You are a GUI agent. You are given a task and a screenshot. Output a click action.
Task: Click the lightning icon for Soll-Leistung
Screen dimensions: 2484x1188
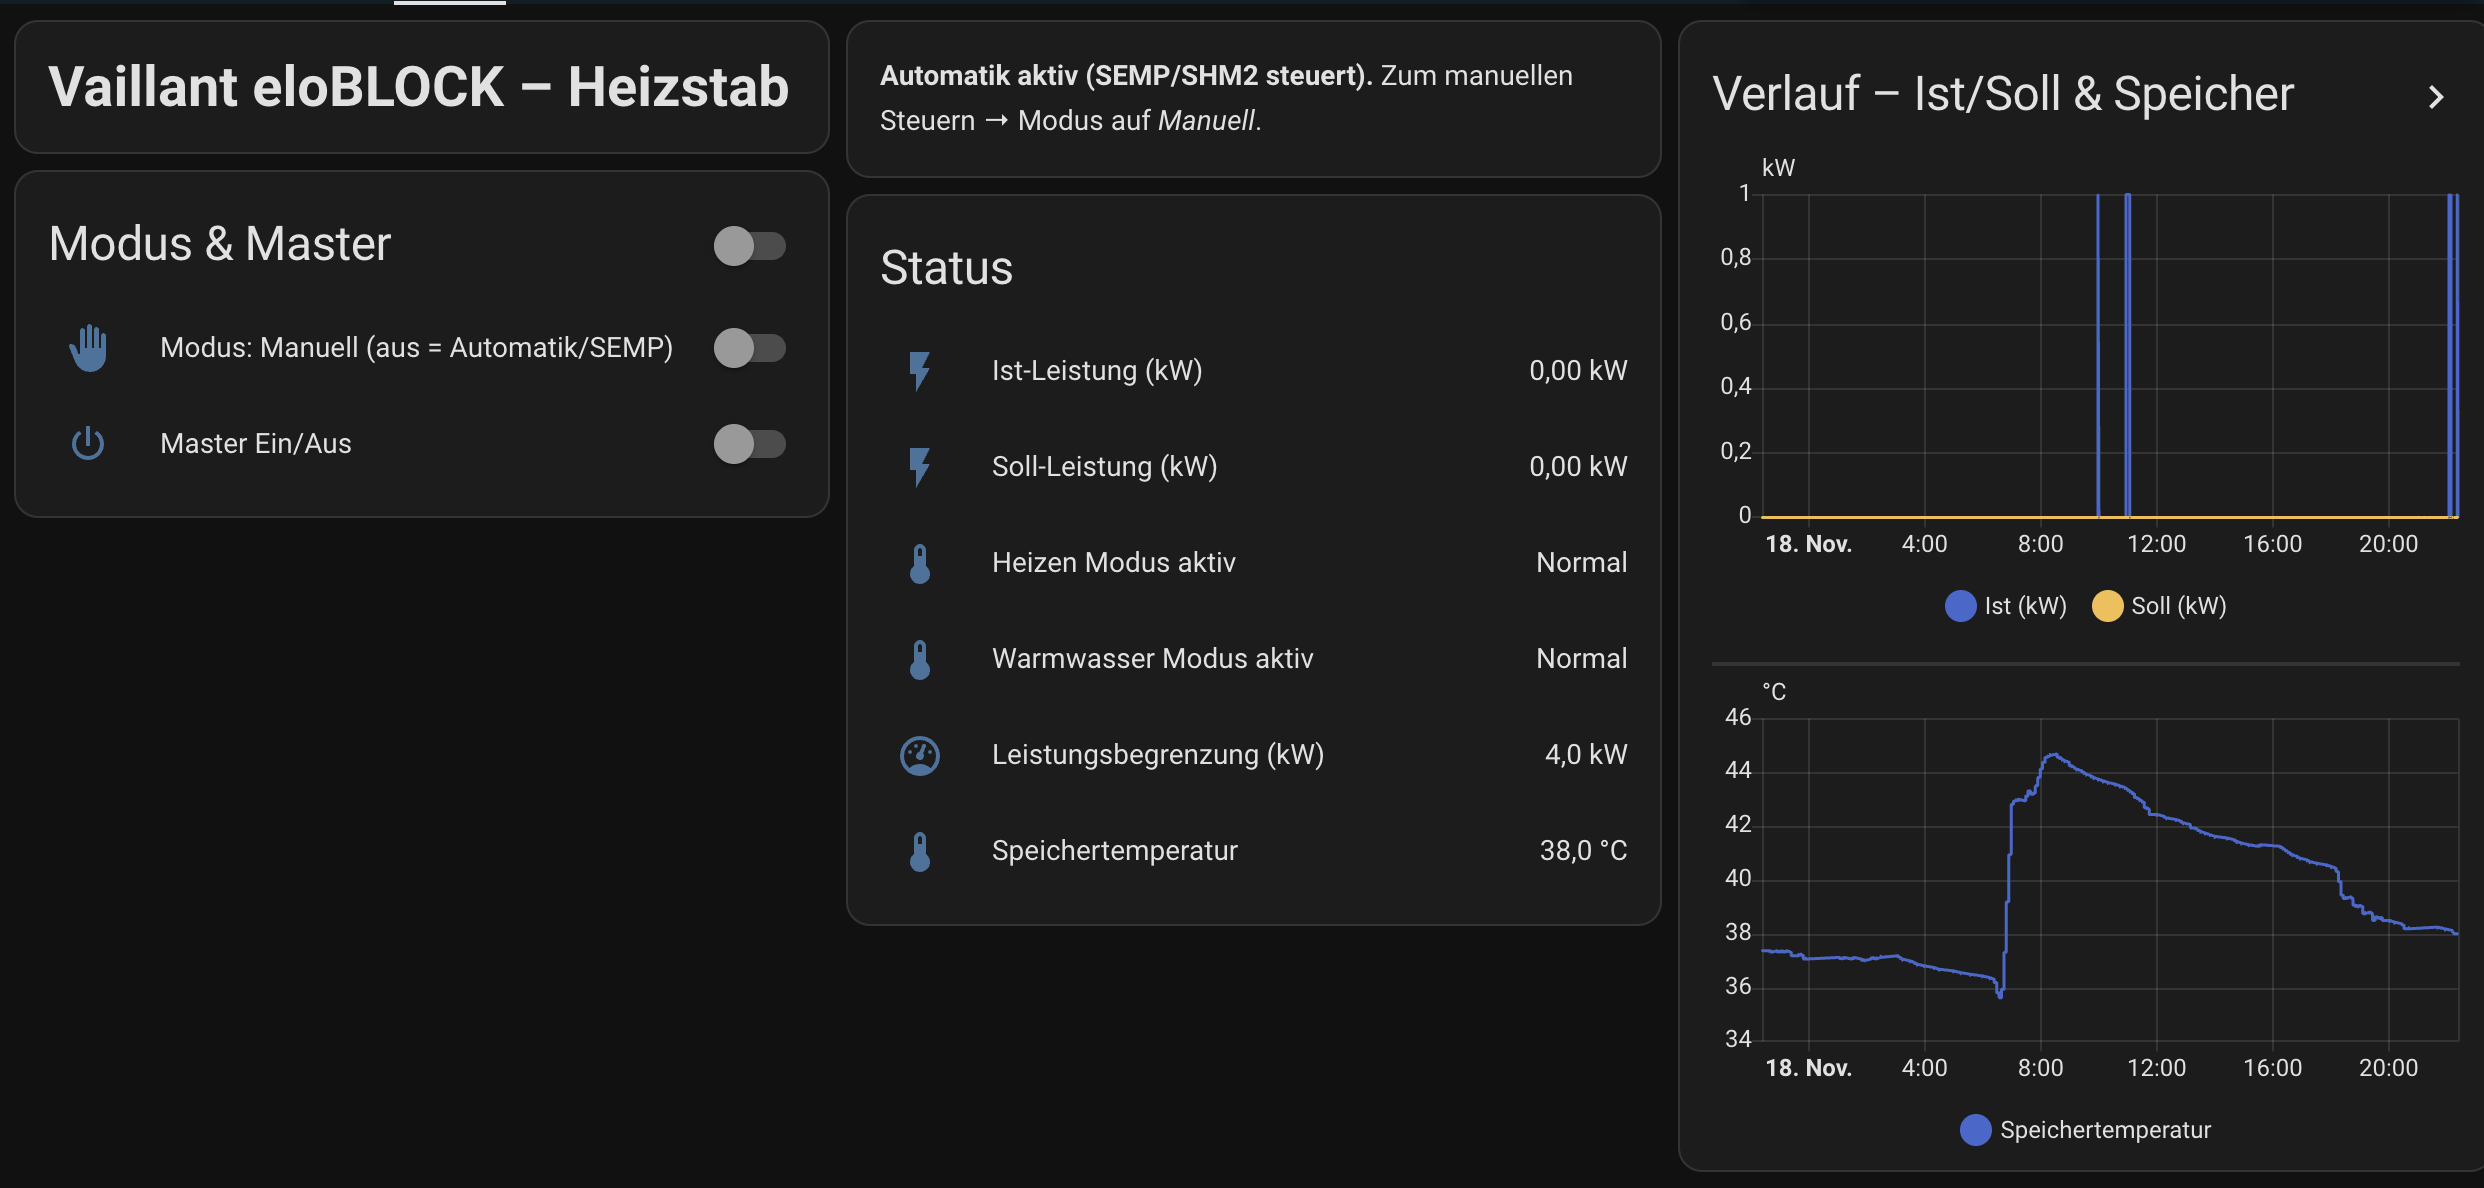pyautogui.click(x=920, y=465)
